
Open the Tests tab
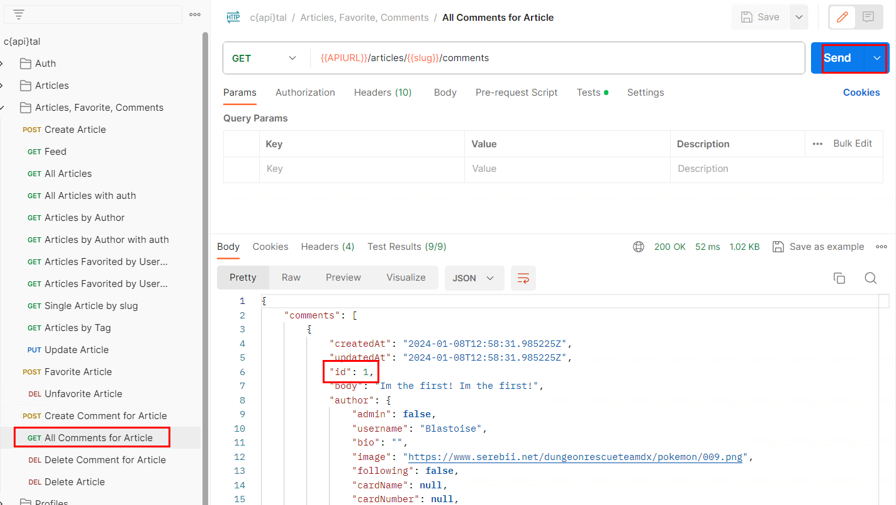(592, 93)
